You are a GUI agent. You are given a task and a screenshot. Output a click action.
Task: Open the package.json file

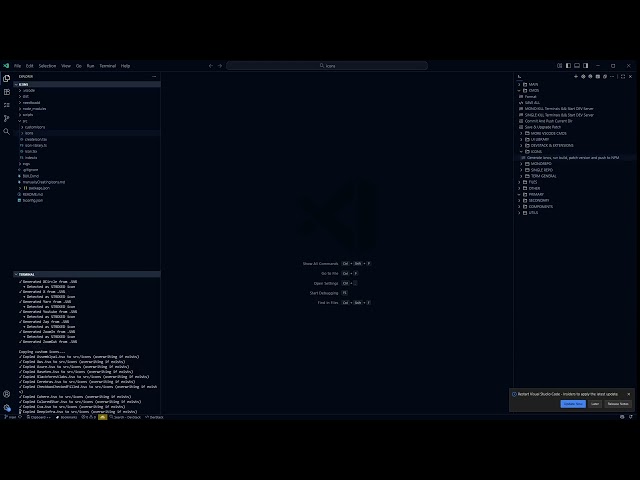click(x=39, y=188)
